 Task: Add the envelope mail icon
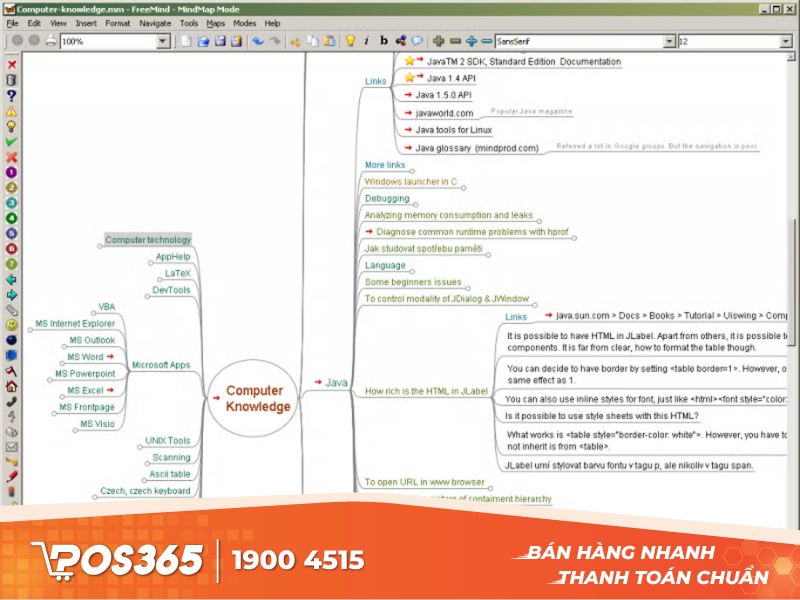pos(11,447)
